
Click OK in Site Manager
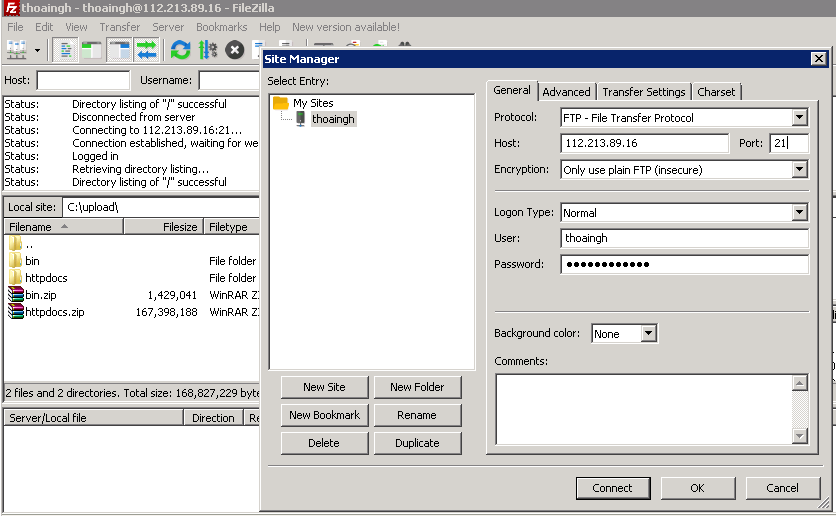tap(697, 488)
